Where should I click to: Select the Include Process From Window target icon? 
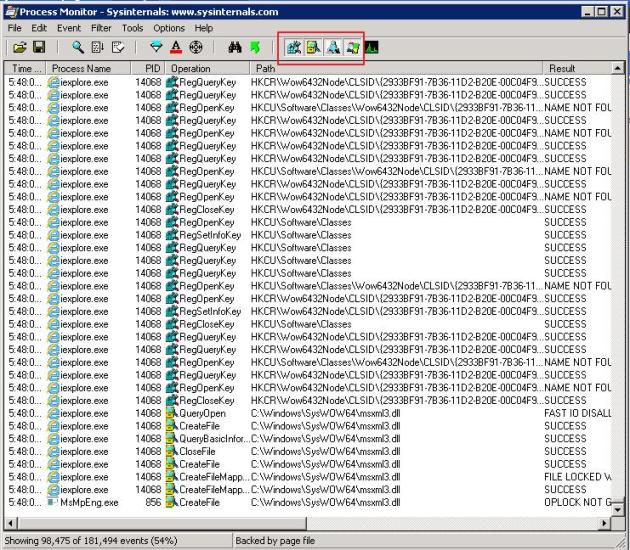pyautogui.click(x=196, y=47)
